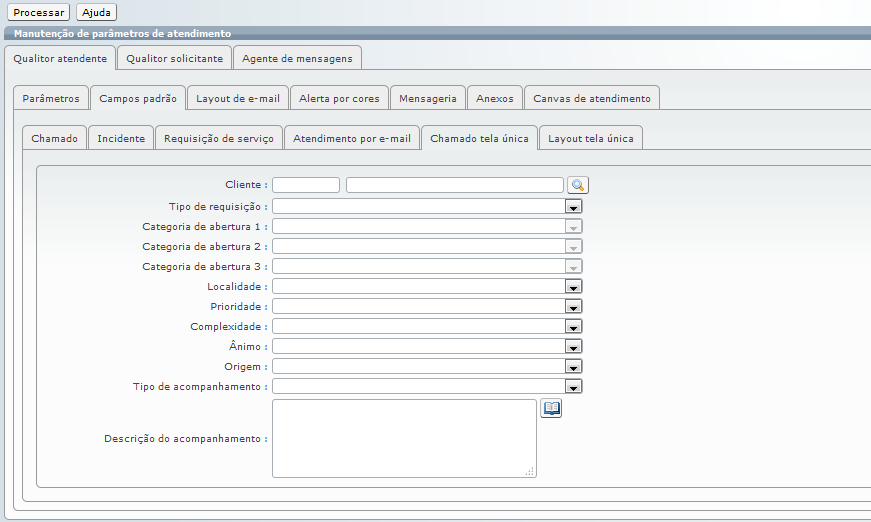Select the Parâmetros tab
Viewport: 871px width, 522px height.
(51, 98)
